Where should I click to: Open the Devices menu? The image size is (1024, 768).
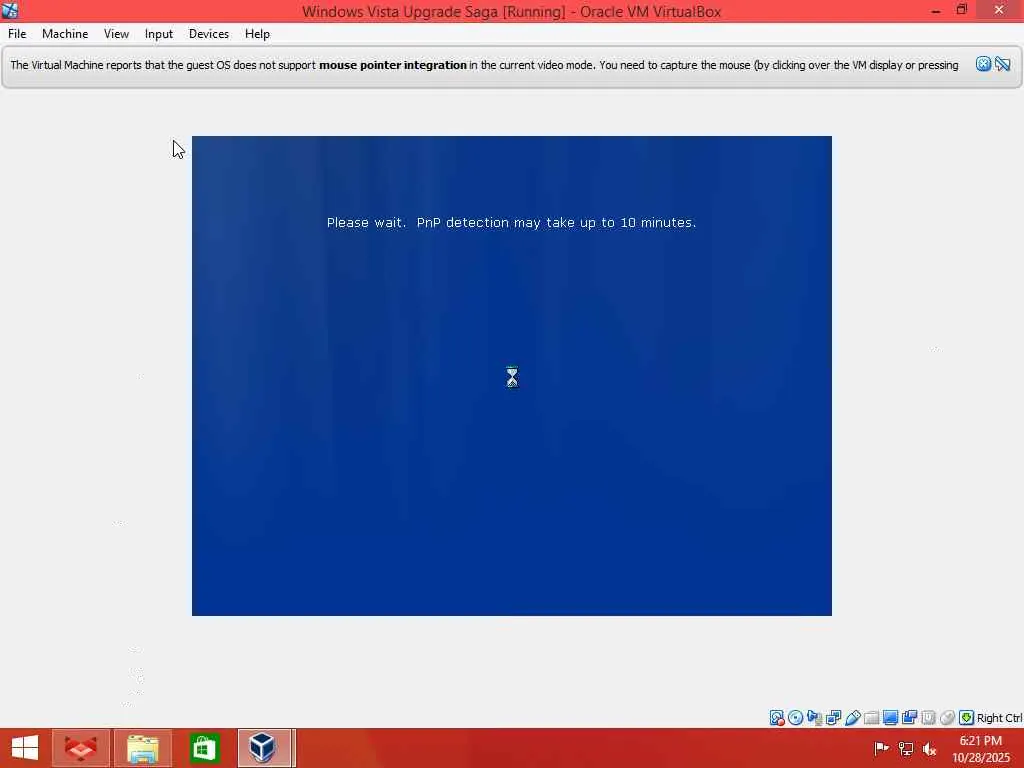tap(209, 34)
